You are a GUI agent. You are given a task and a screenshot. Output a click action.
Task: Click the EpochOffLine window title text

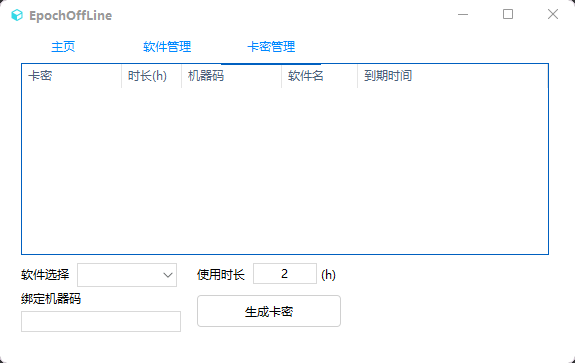[70, 15]
